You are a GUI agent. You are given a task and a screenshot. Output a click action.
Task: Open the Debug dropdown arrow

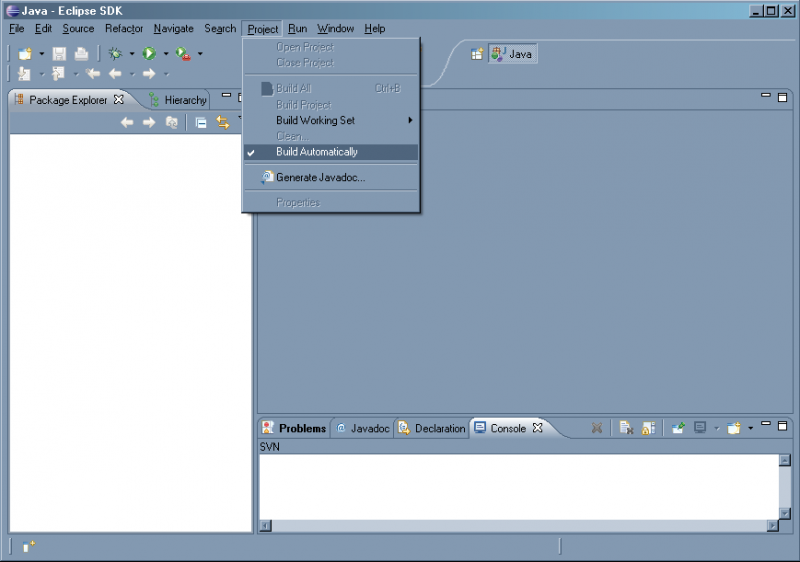pos(132,54)
